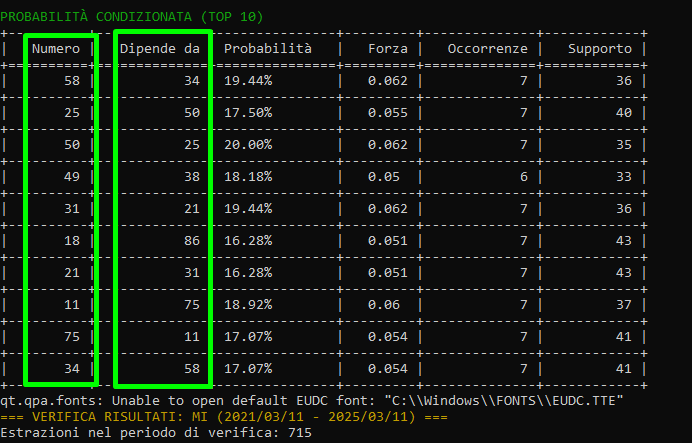
Task: Select the "Occorrenze" column header
Action: pos(488,49)
